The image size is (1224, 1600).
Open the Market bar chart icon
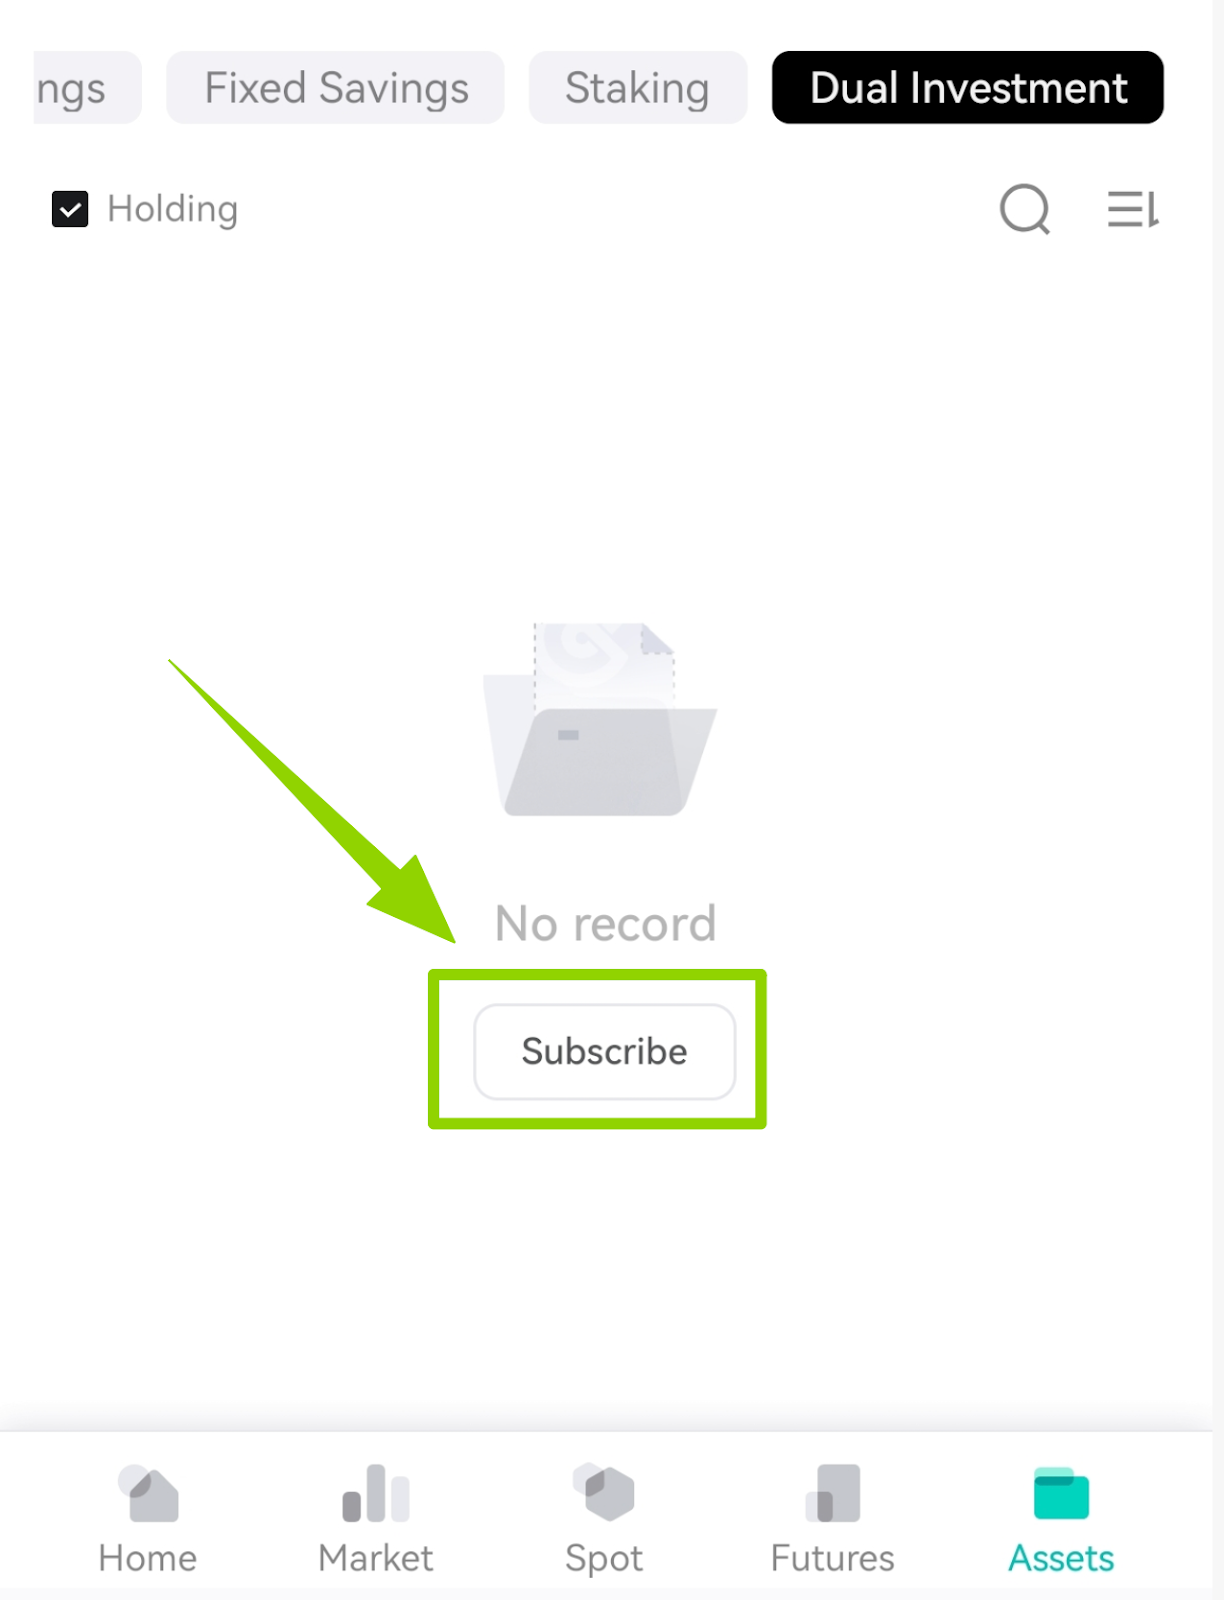(375, 1493)
